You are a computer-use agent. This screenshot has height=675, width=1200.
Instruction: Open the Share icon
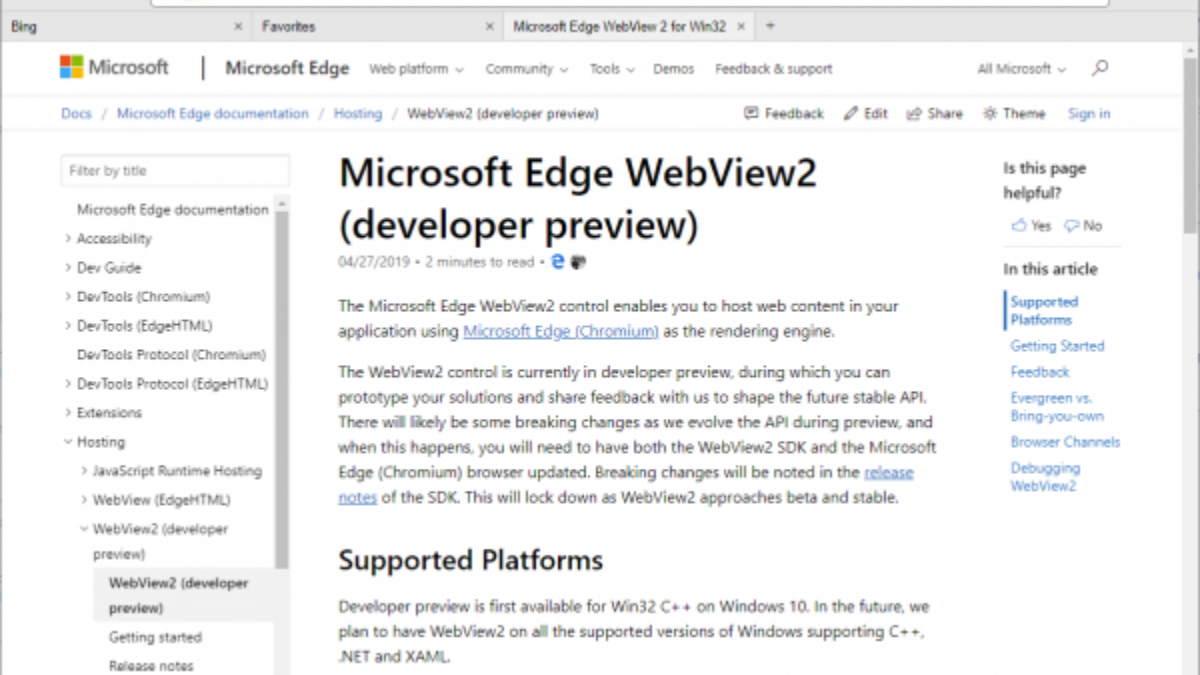pos(913,114)
